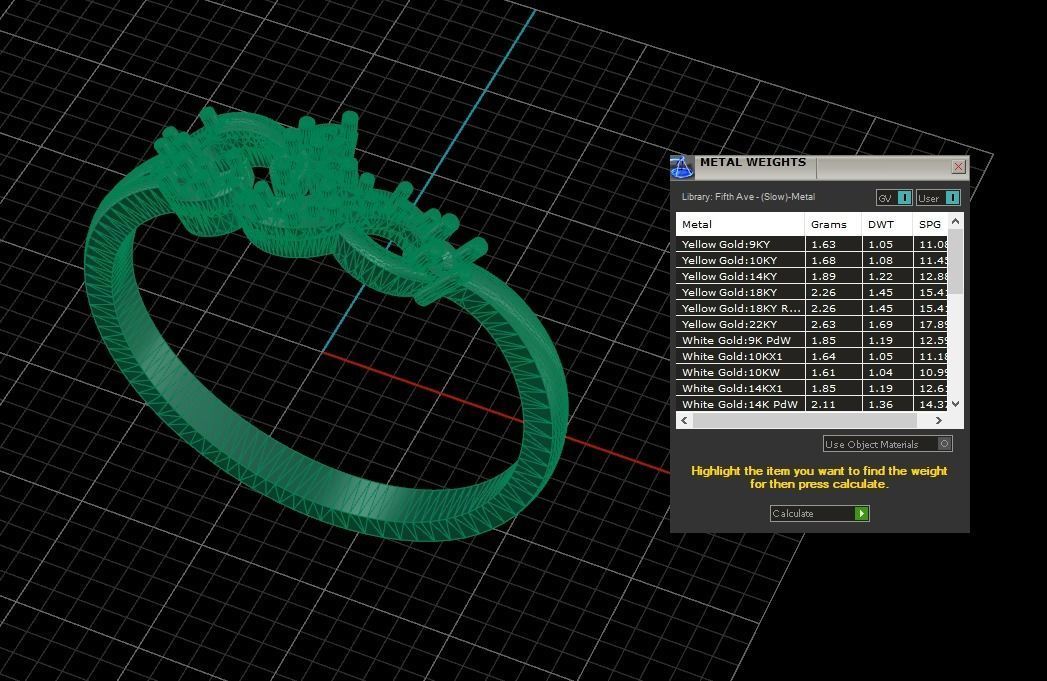
Task: Click the 1.04 DWT value for 10KW
Action: coord(881,373)
